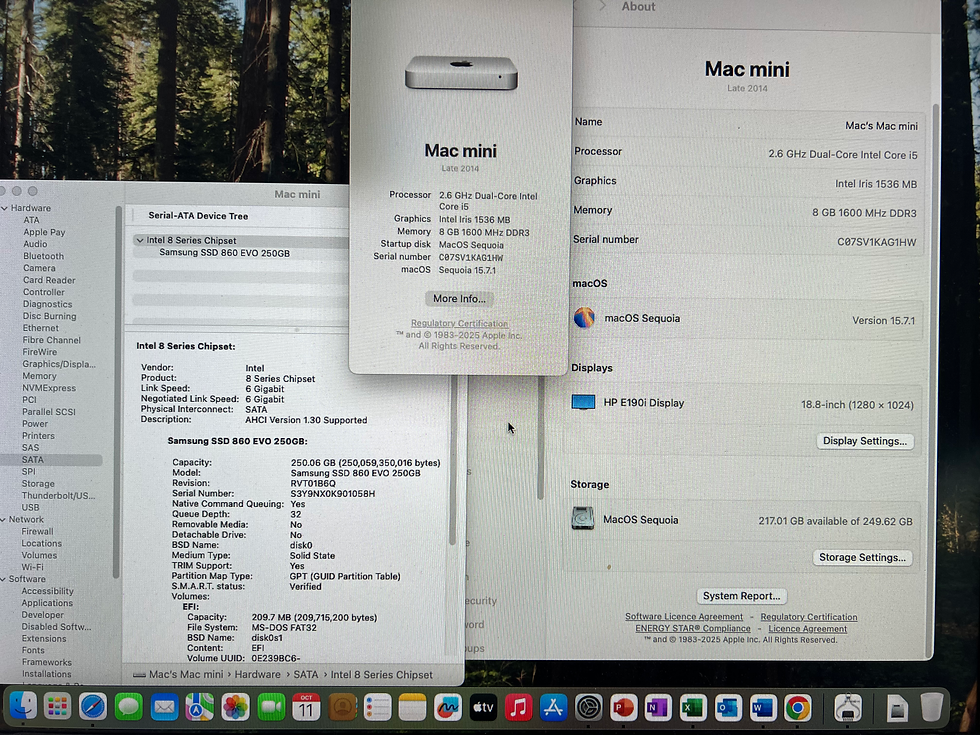Screen dimensions: 980x735
Task: Click the More Info button
Action: coord(459,298)
